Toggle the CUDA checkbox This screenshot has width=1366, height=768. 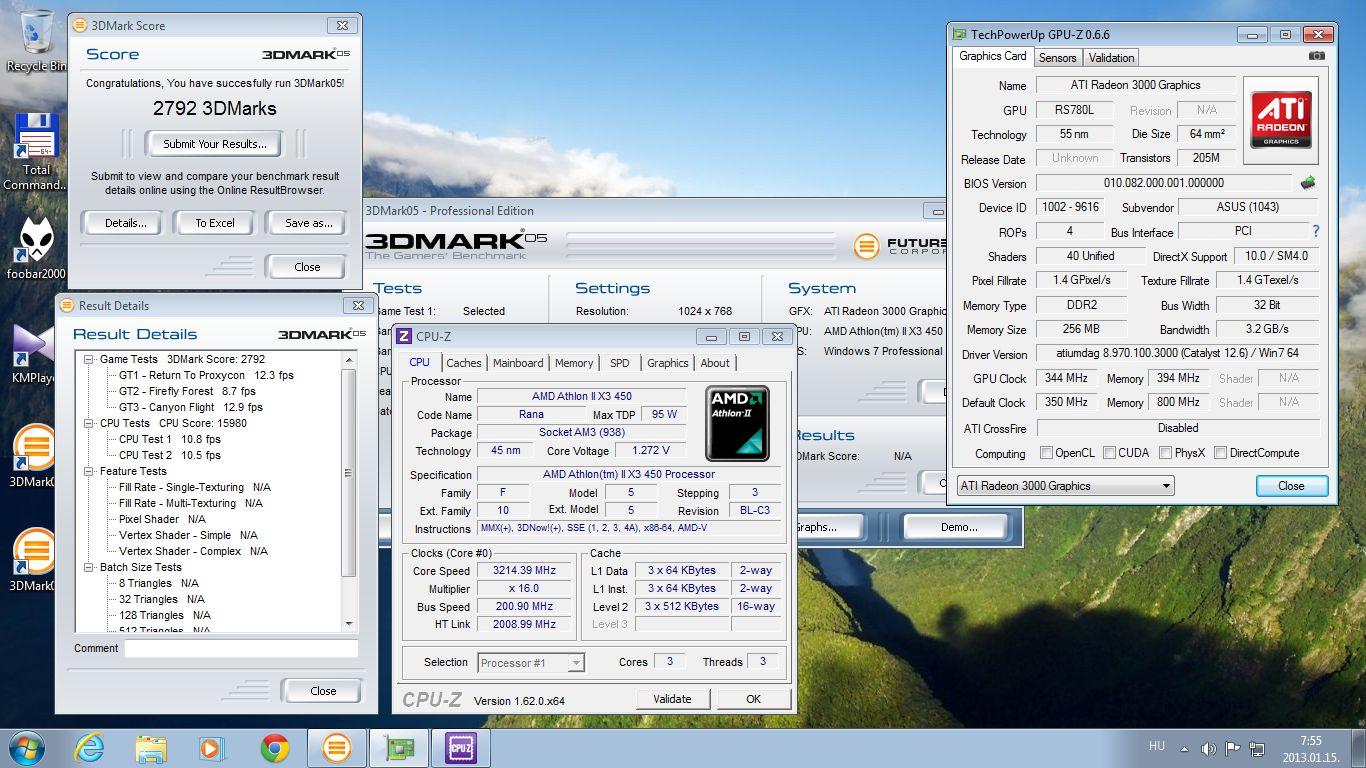pyautogui.click(x=1110, y=453)
